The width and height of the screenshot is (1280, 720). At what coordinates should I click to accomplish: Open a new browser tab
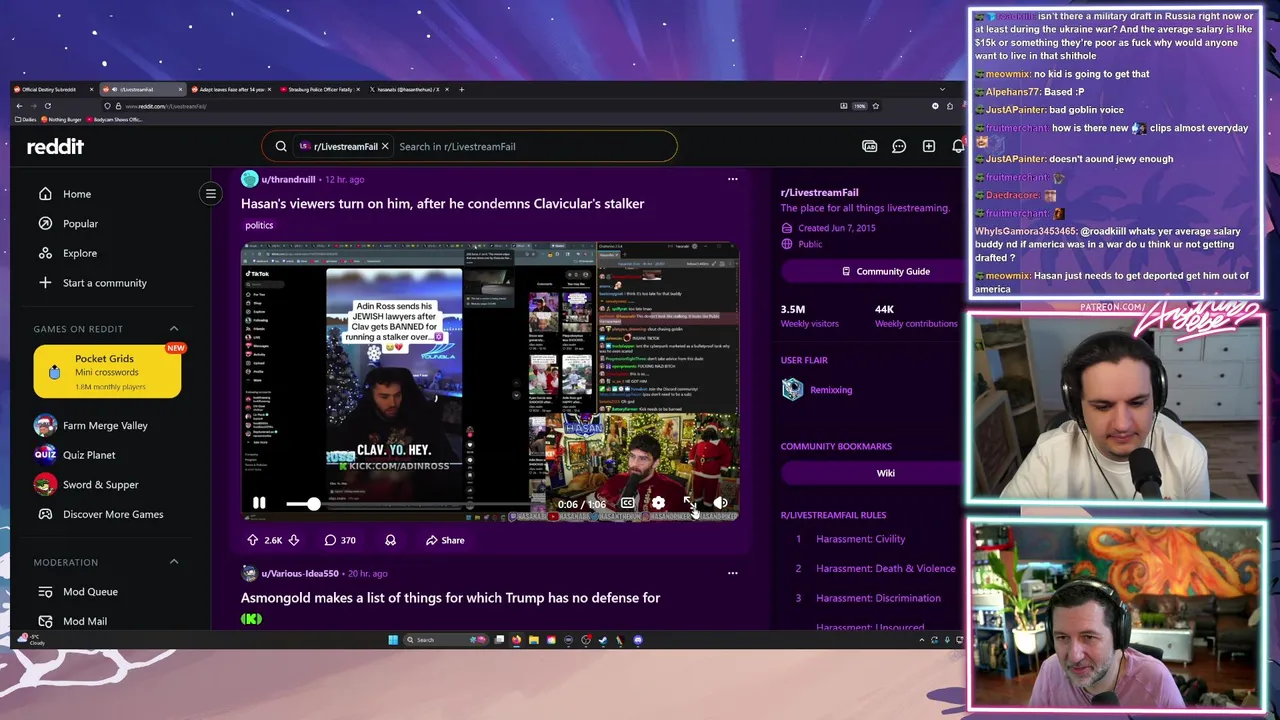[461, 90]
